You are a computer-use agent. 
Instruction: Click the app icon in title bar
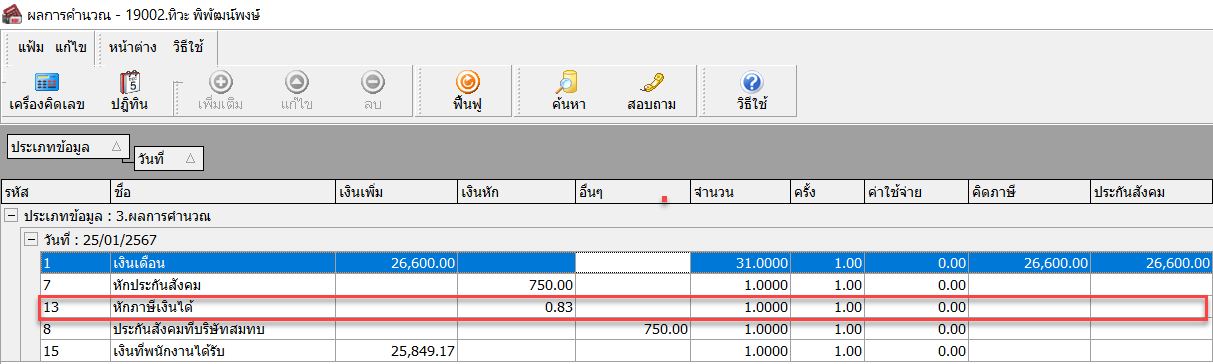13,14
